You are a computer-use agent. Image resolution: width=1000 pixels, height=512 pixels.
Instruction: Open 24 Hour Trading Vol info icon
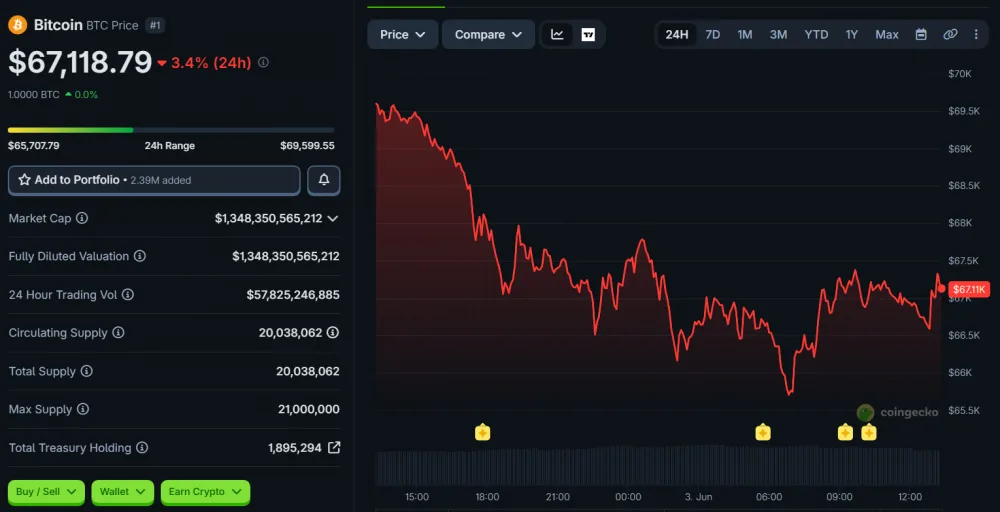pos(128,295)
